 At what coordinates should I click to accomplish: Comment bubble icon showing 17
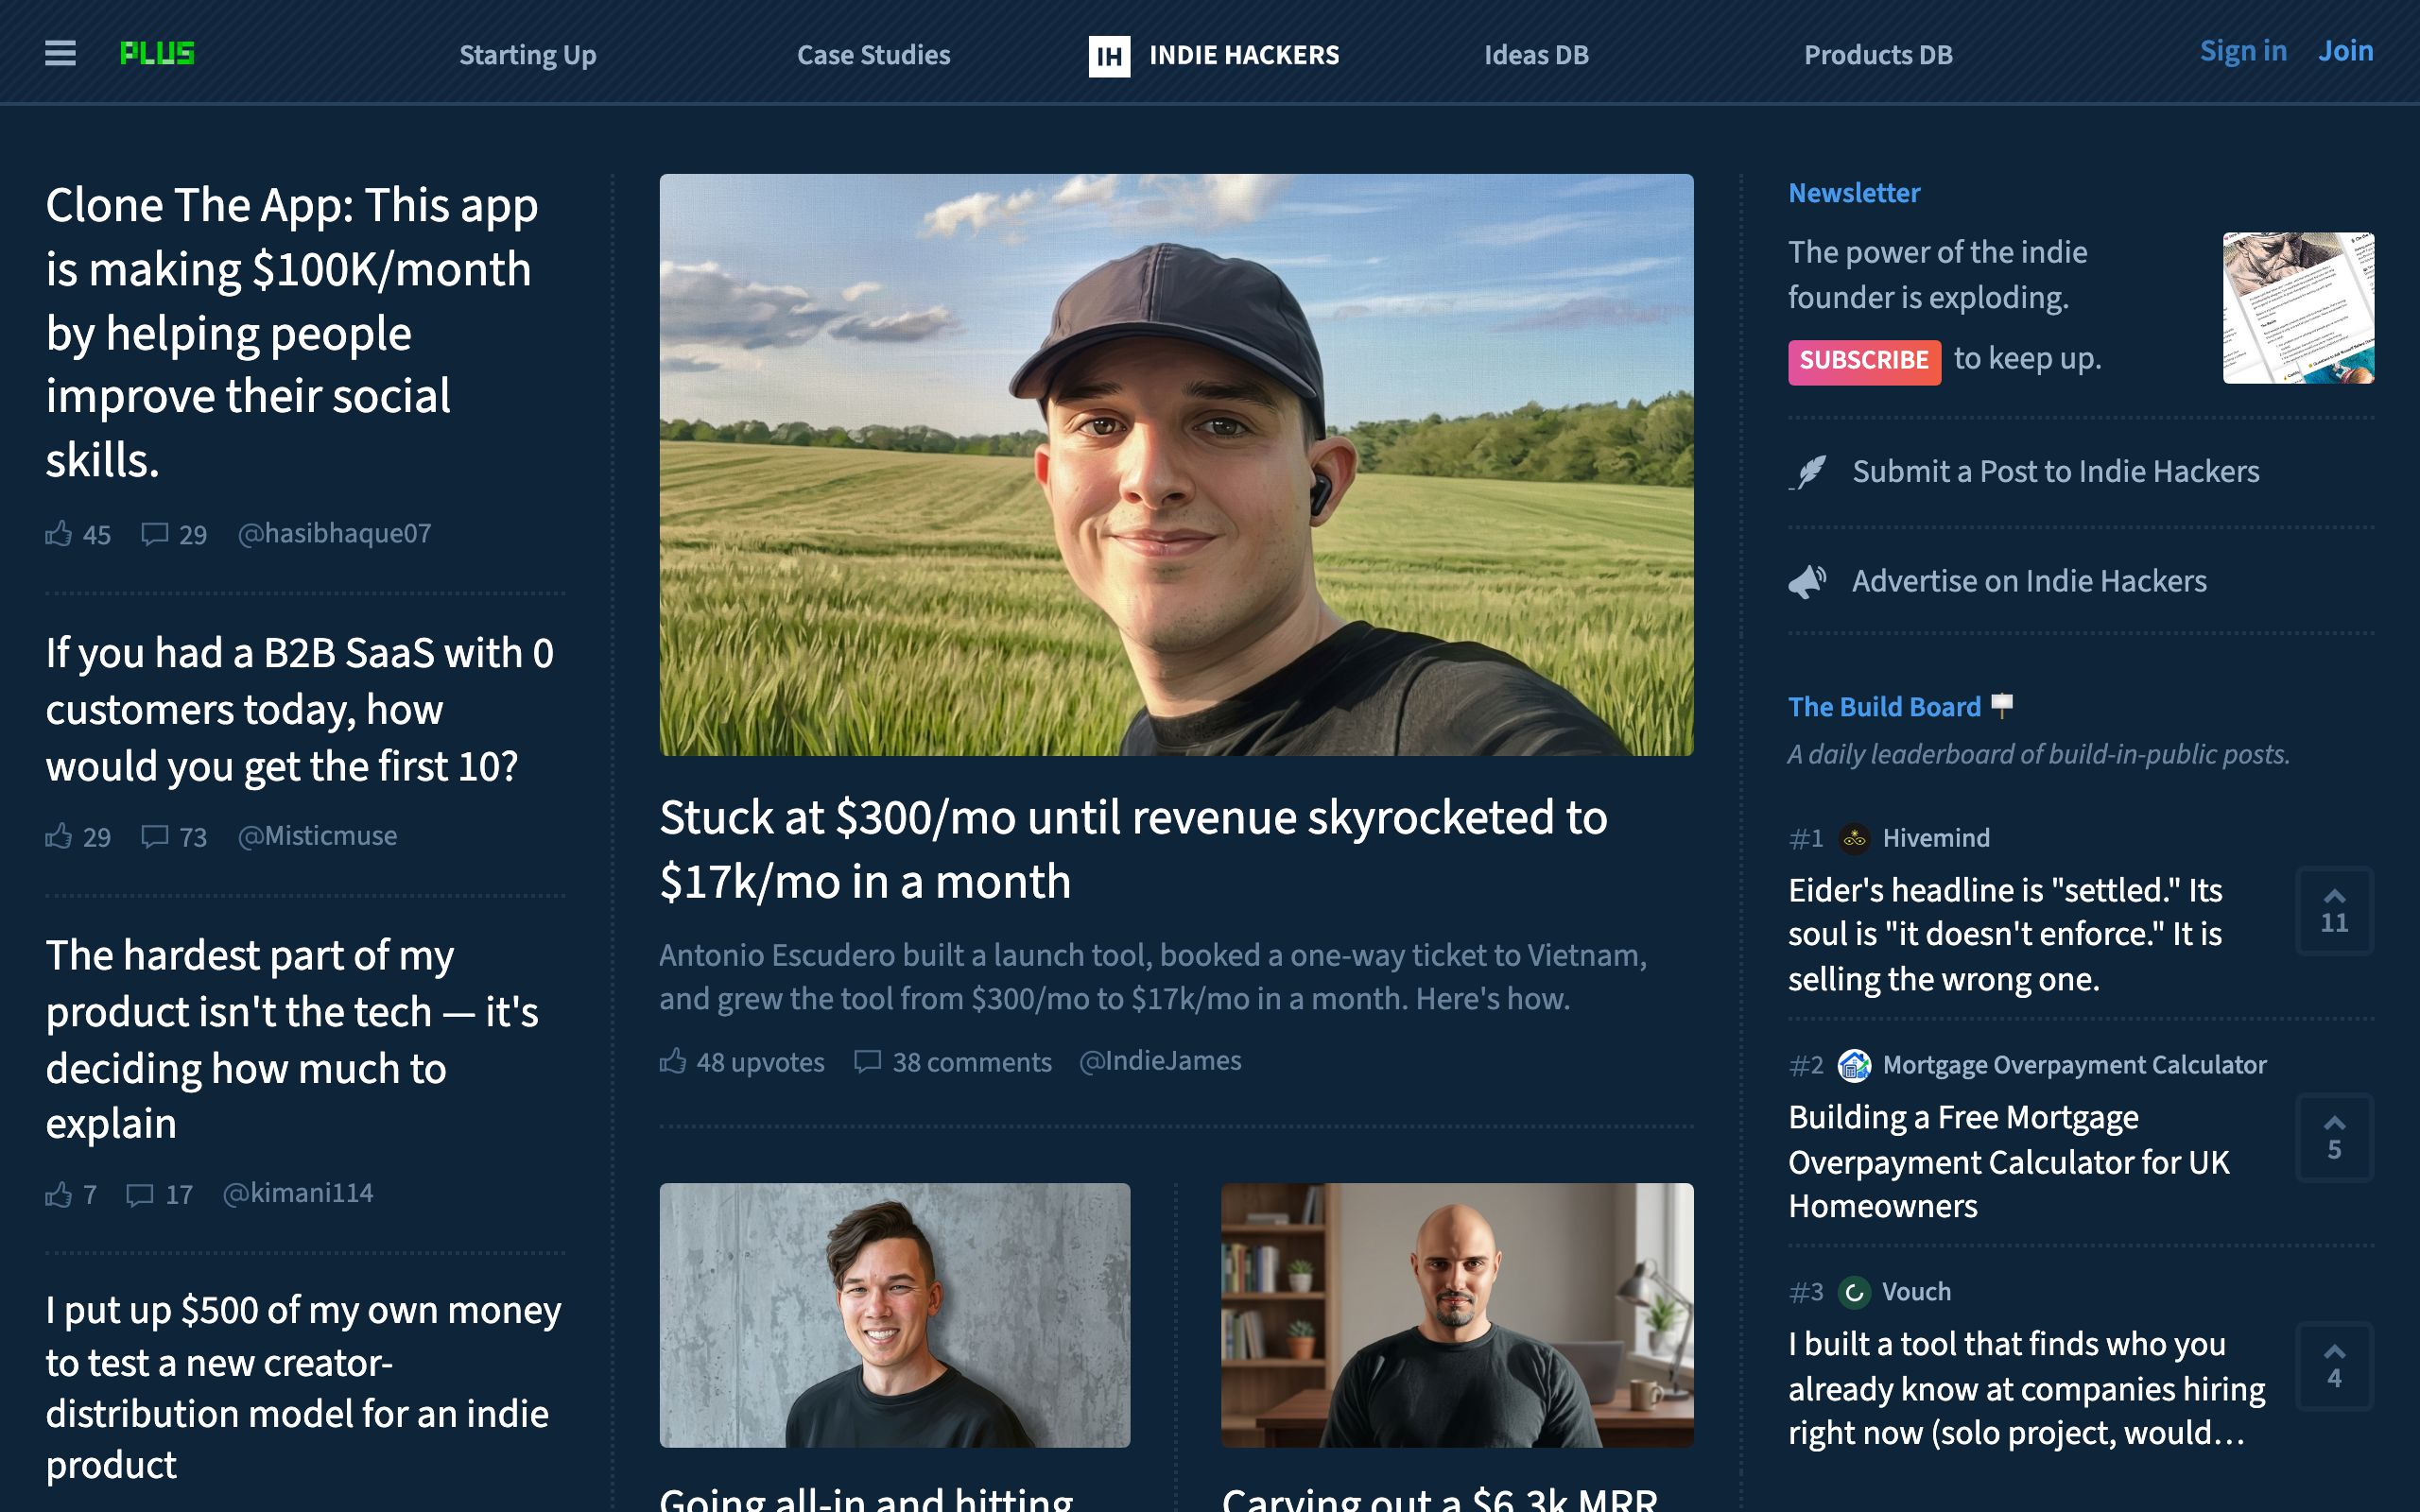(x=139, y=1194)
